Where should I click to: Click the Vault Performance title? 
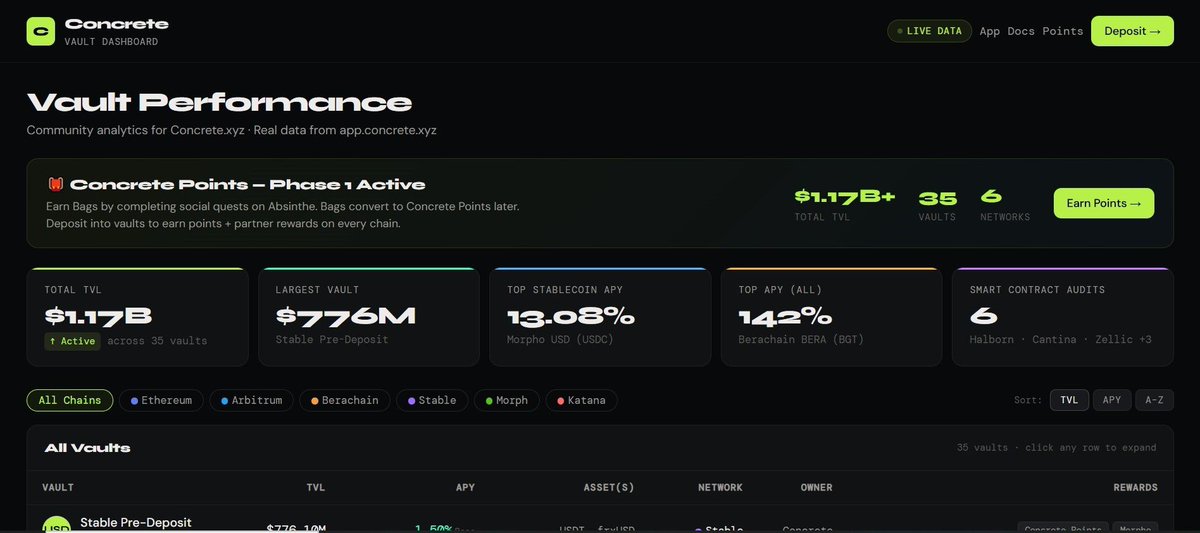point(219,102)
